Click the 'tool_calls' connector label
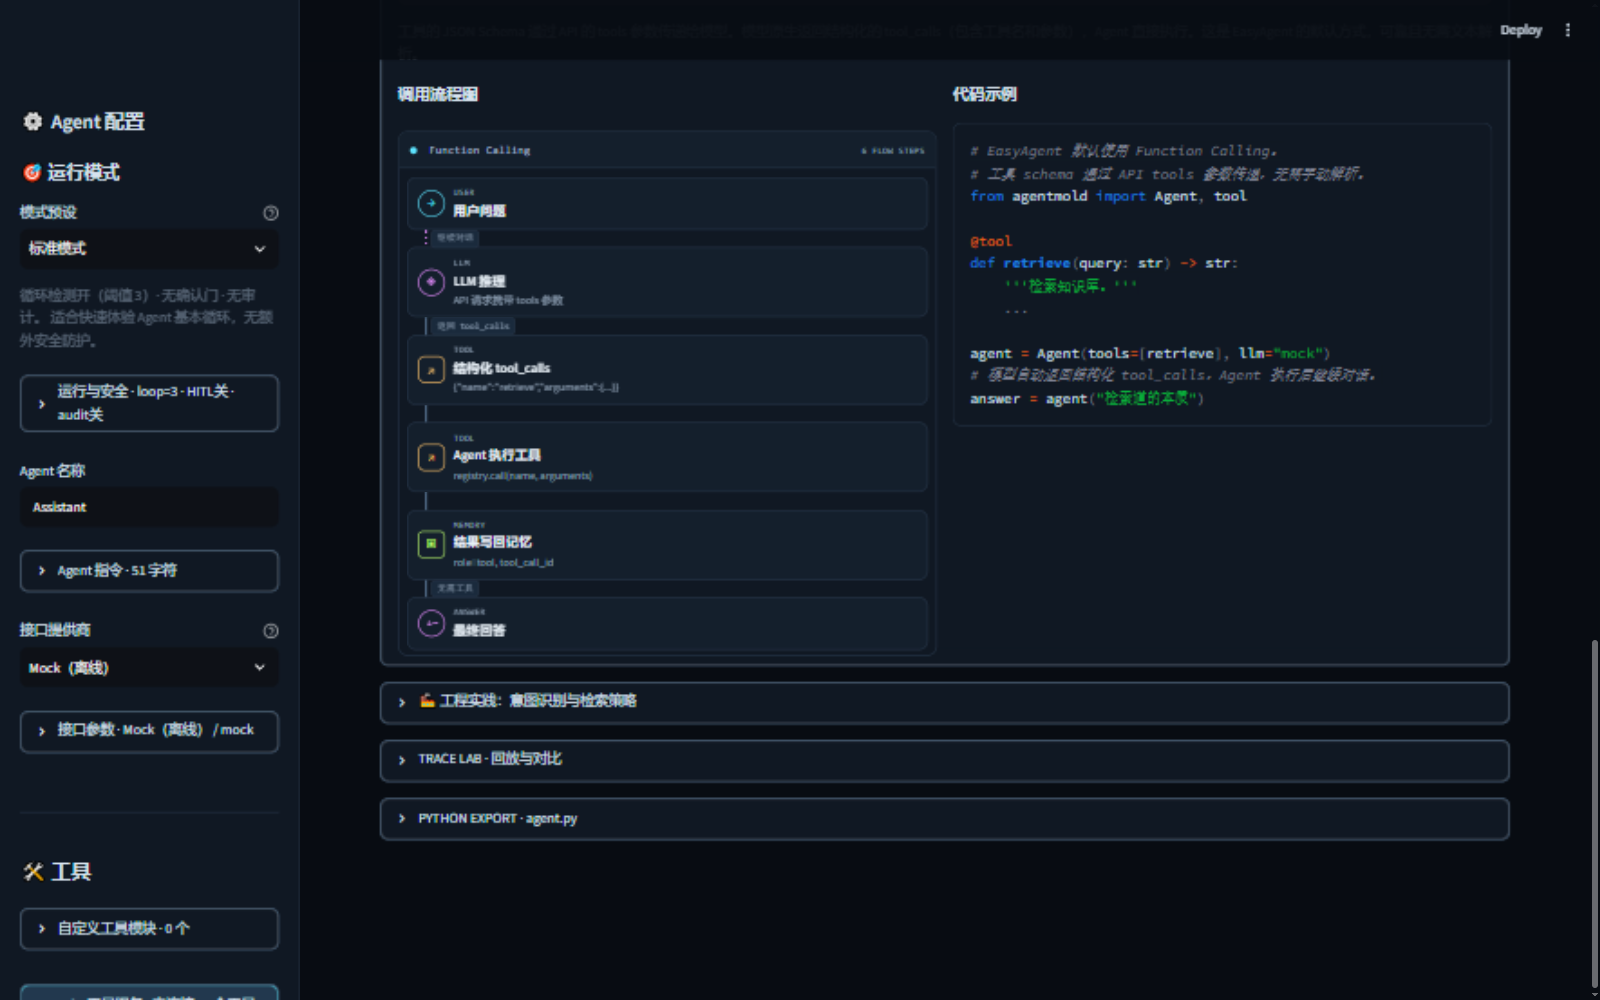1600x1000 pixels. [473, 326]
